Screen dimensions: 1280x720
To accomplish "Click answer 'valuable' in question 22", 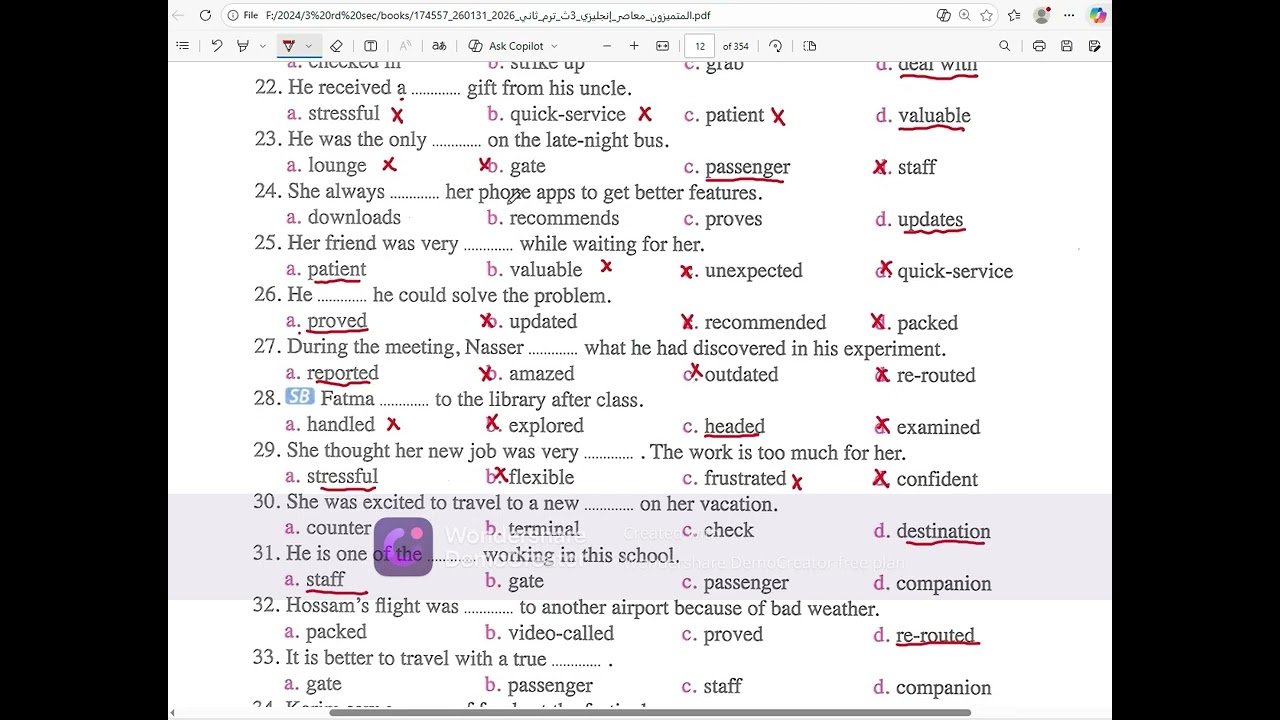I will tap(934, 115).
